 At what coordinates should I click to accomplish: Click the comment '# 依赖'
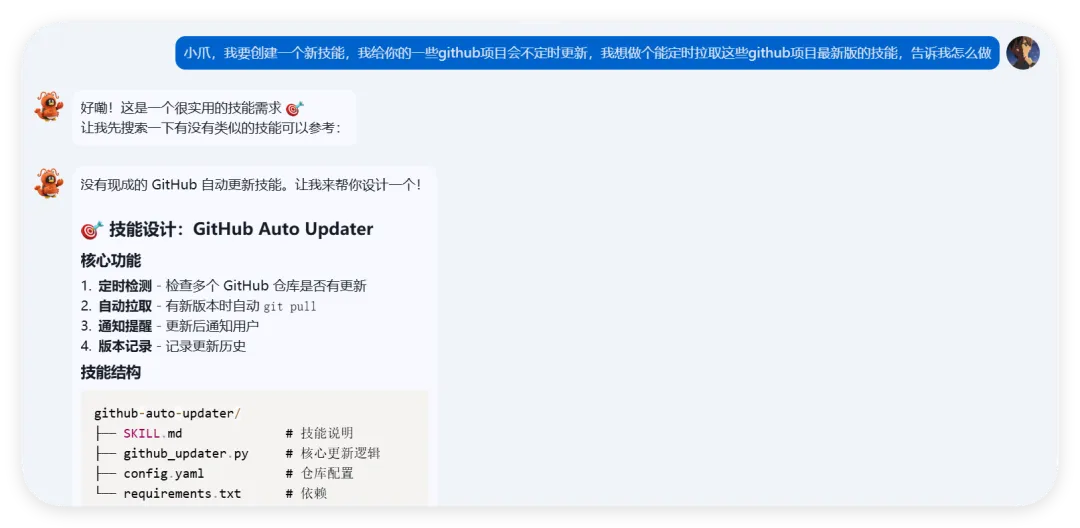pyautogui.click(x=307, y=494)
